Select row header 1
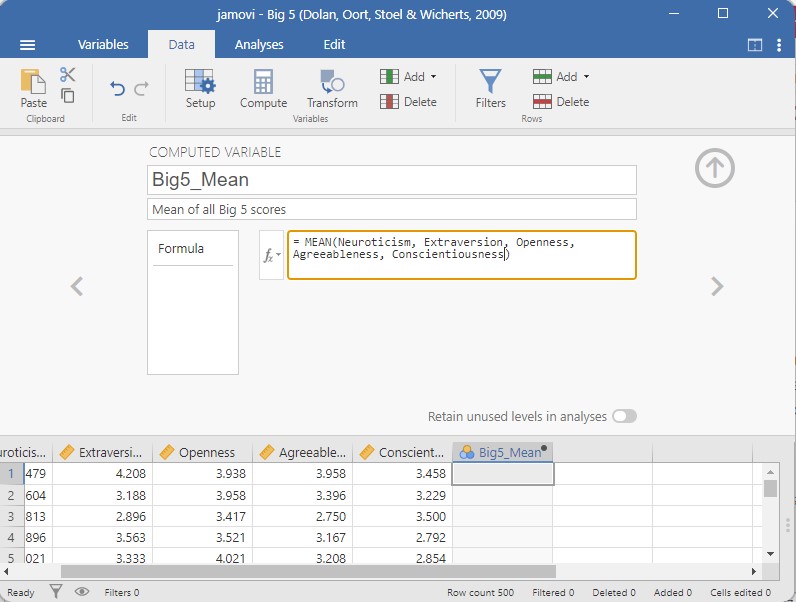The height and width of the screenshot is (602, 796). tap(11, 474)
